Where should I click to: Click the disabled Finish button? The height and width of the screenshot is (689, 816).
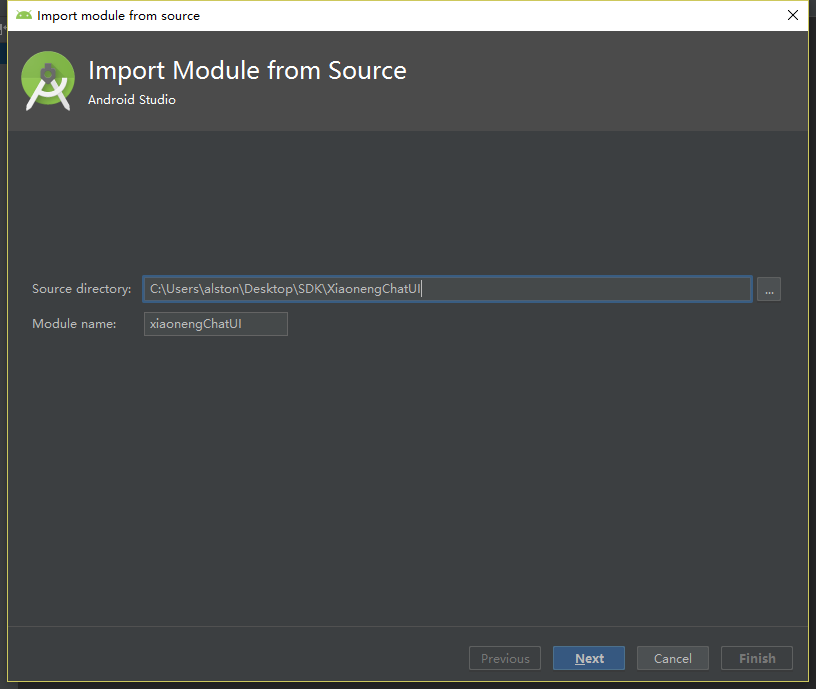click(x=757, y=658)
